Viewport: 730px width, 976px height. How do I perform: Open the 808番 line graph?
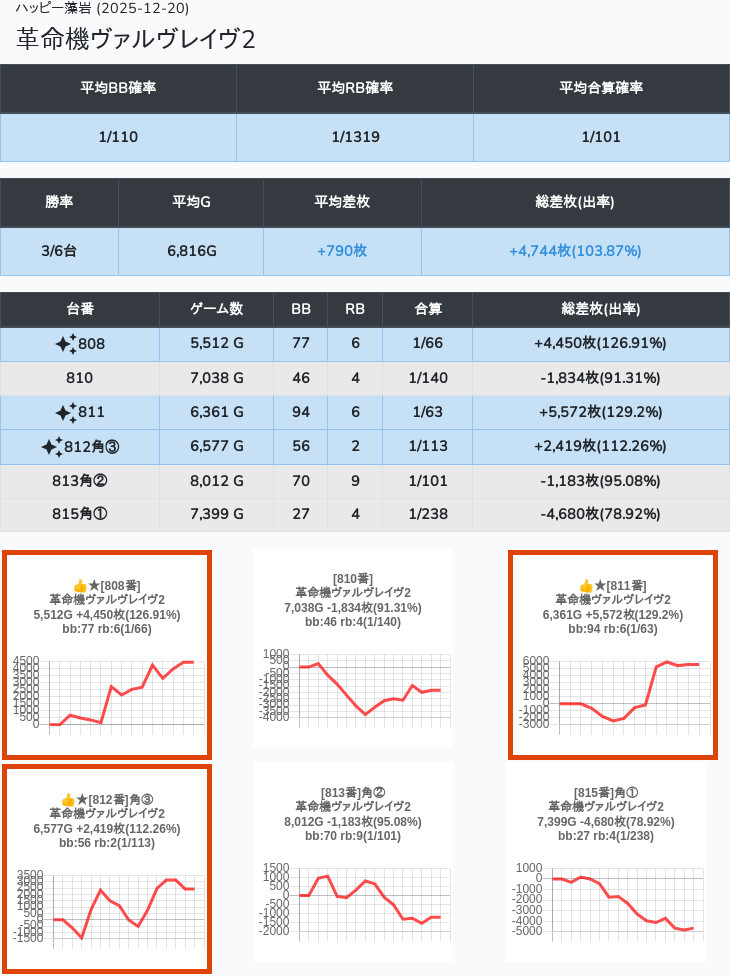click(x=106, y=693)
